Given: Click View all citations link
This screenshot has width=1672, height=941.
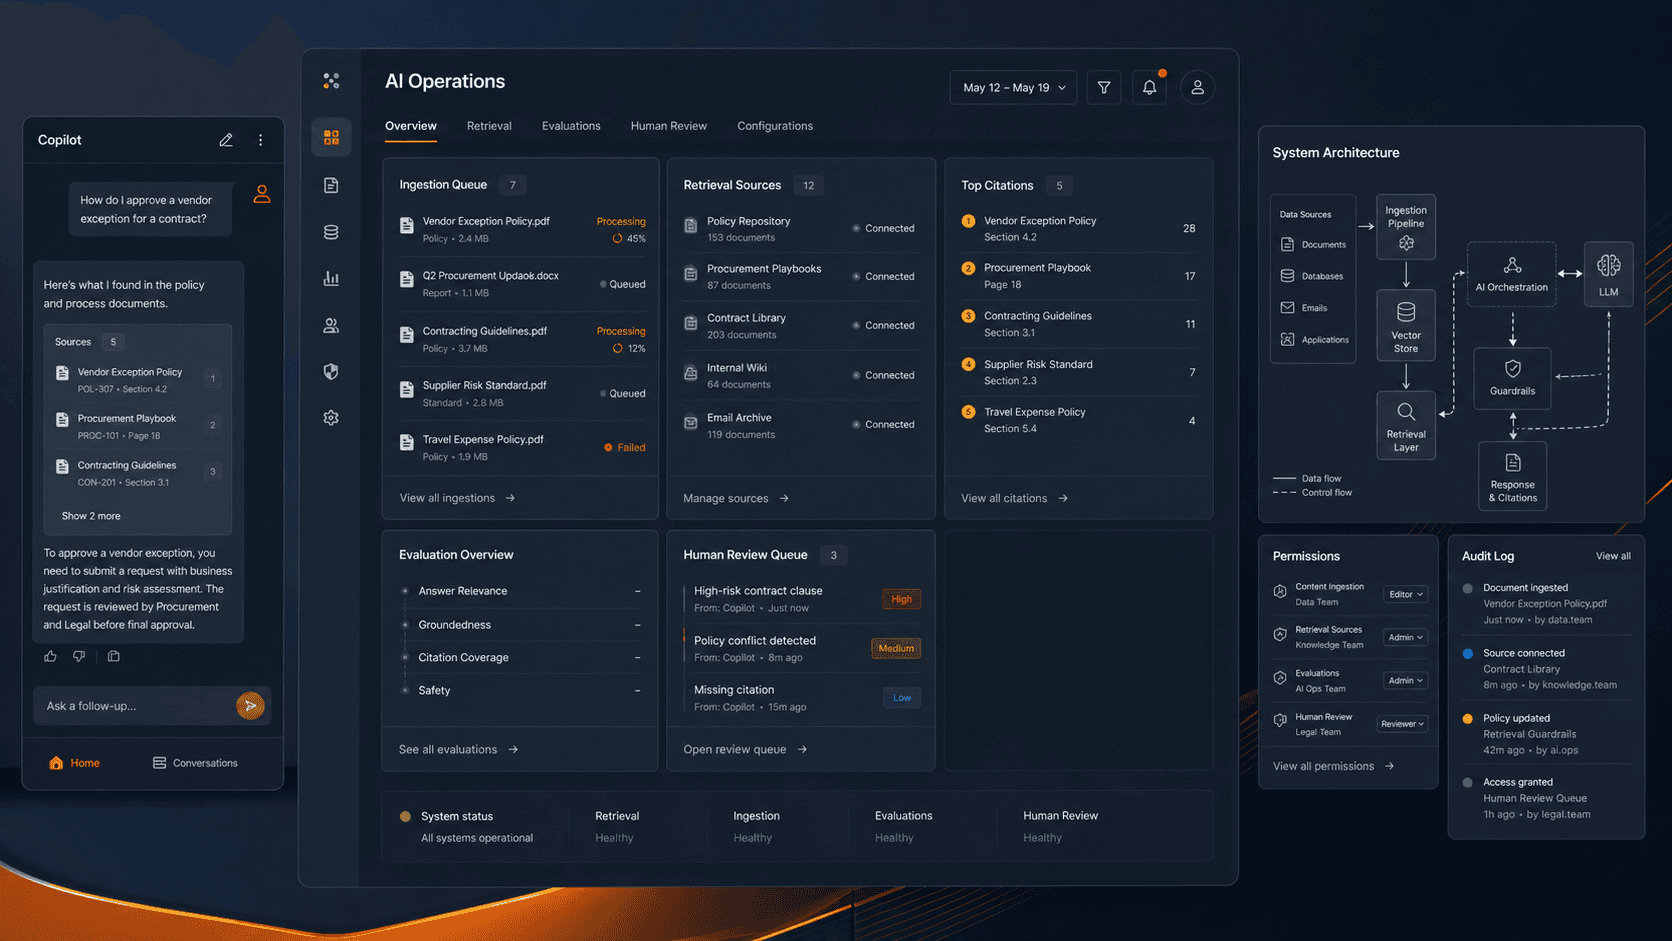Looking at the screenshot, I should (x=1014, y=498).
